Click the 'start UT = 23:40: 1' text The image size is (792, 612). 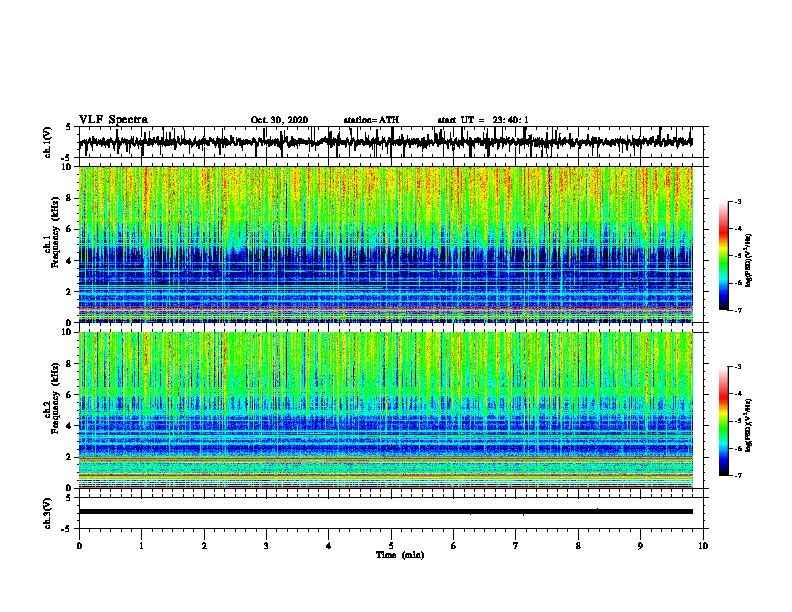coord(483,120)
